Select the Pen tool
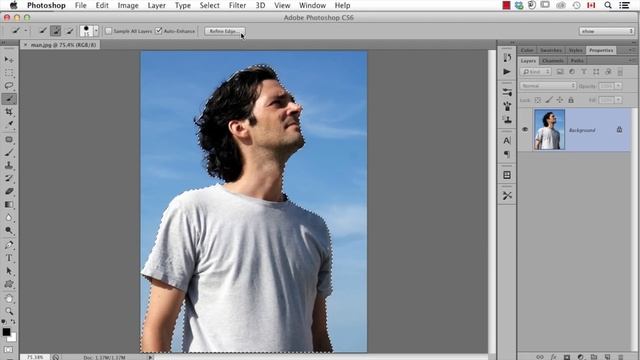This screenshot has height=360, width=640. pyautogui.click(x=9, y=245)
